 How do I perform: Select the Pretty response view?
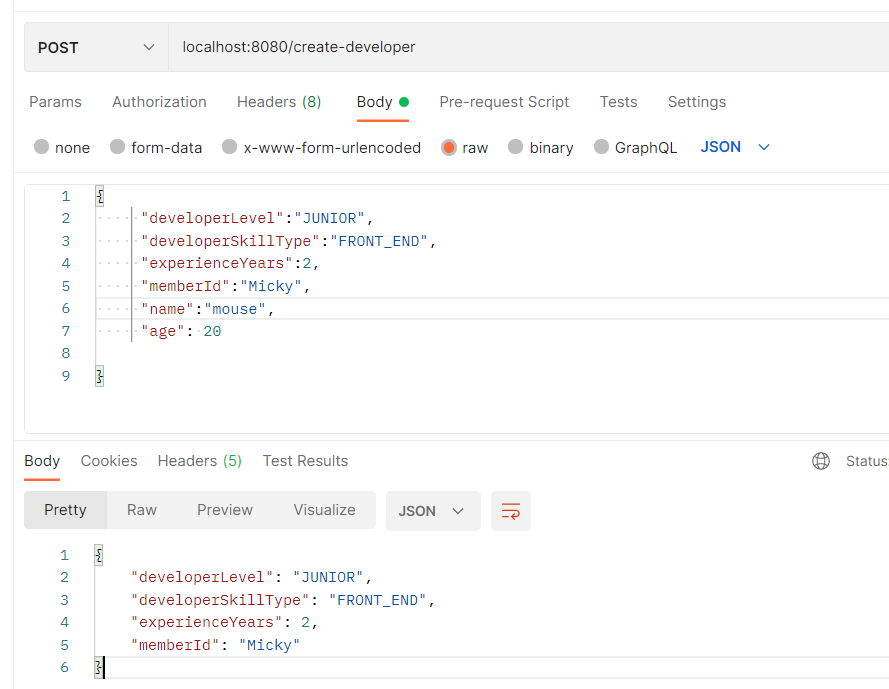[x=65, y=510]
